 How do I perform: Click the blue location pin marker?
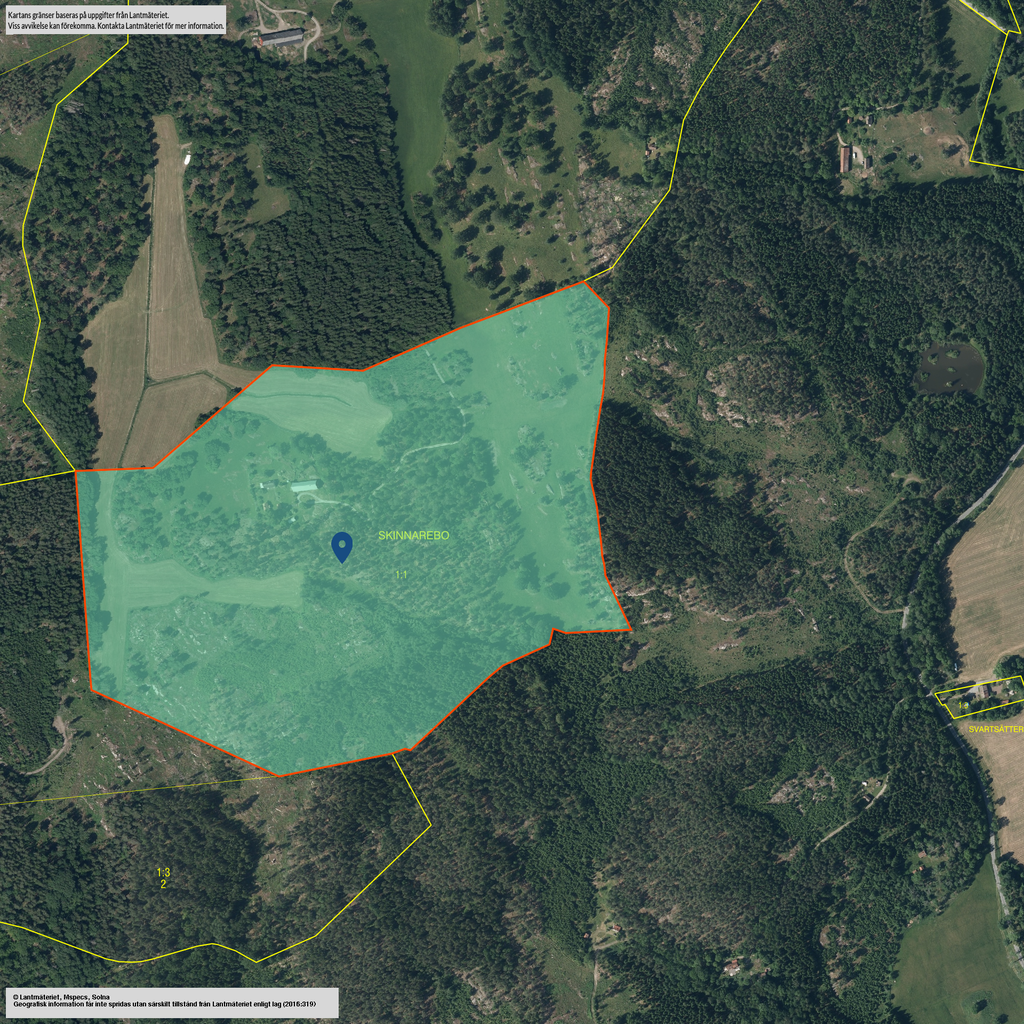pos(342,546)
